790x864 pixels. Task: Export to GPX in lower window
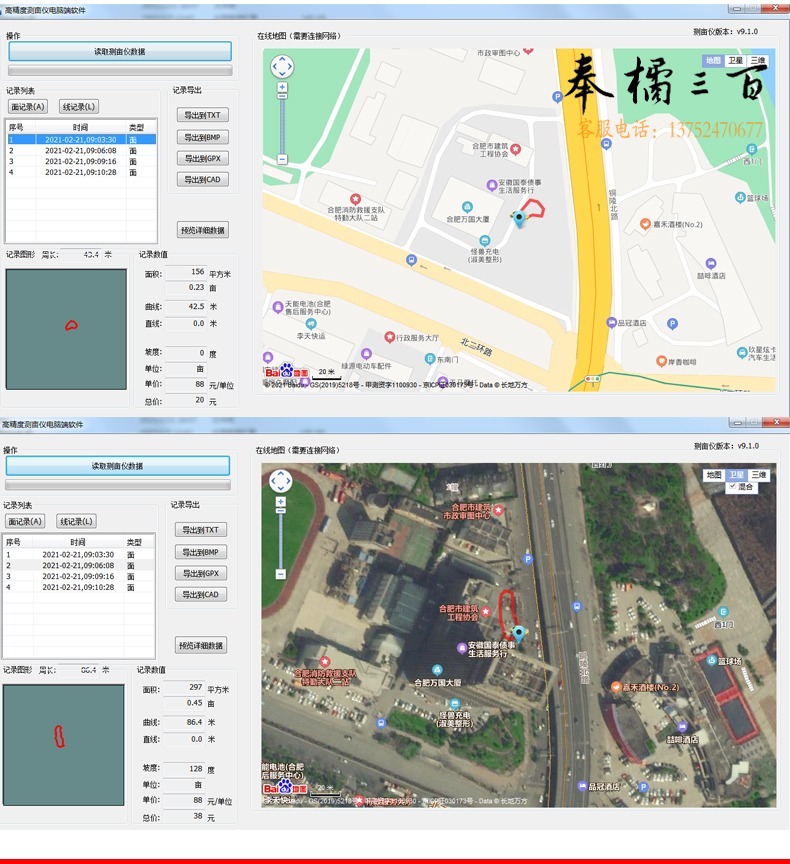pyautogui.click(x=201, y=573)
